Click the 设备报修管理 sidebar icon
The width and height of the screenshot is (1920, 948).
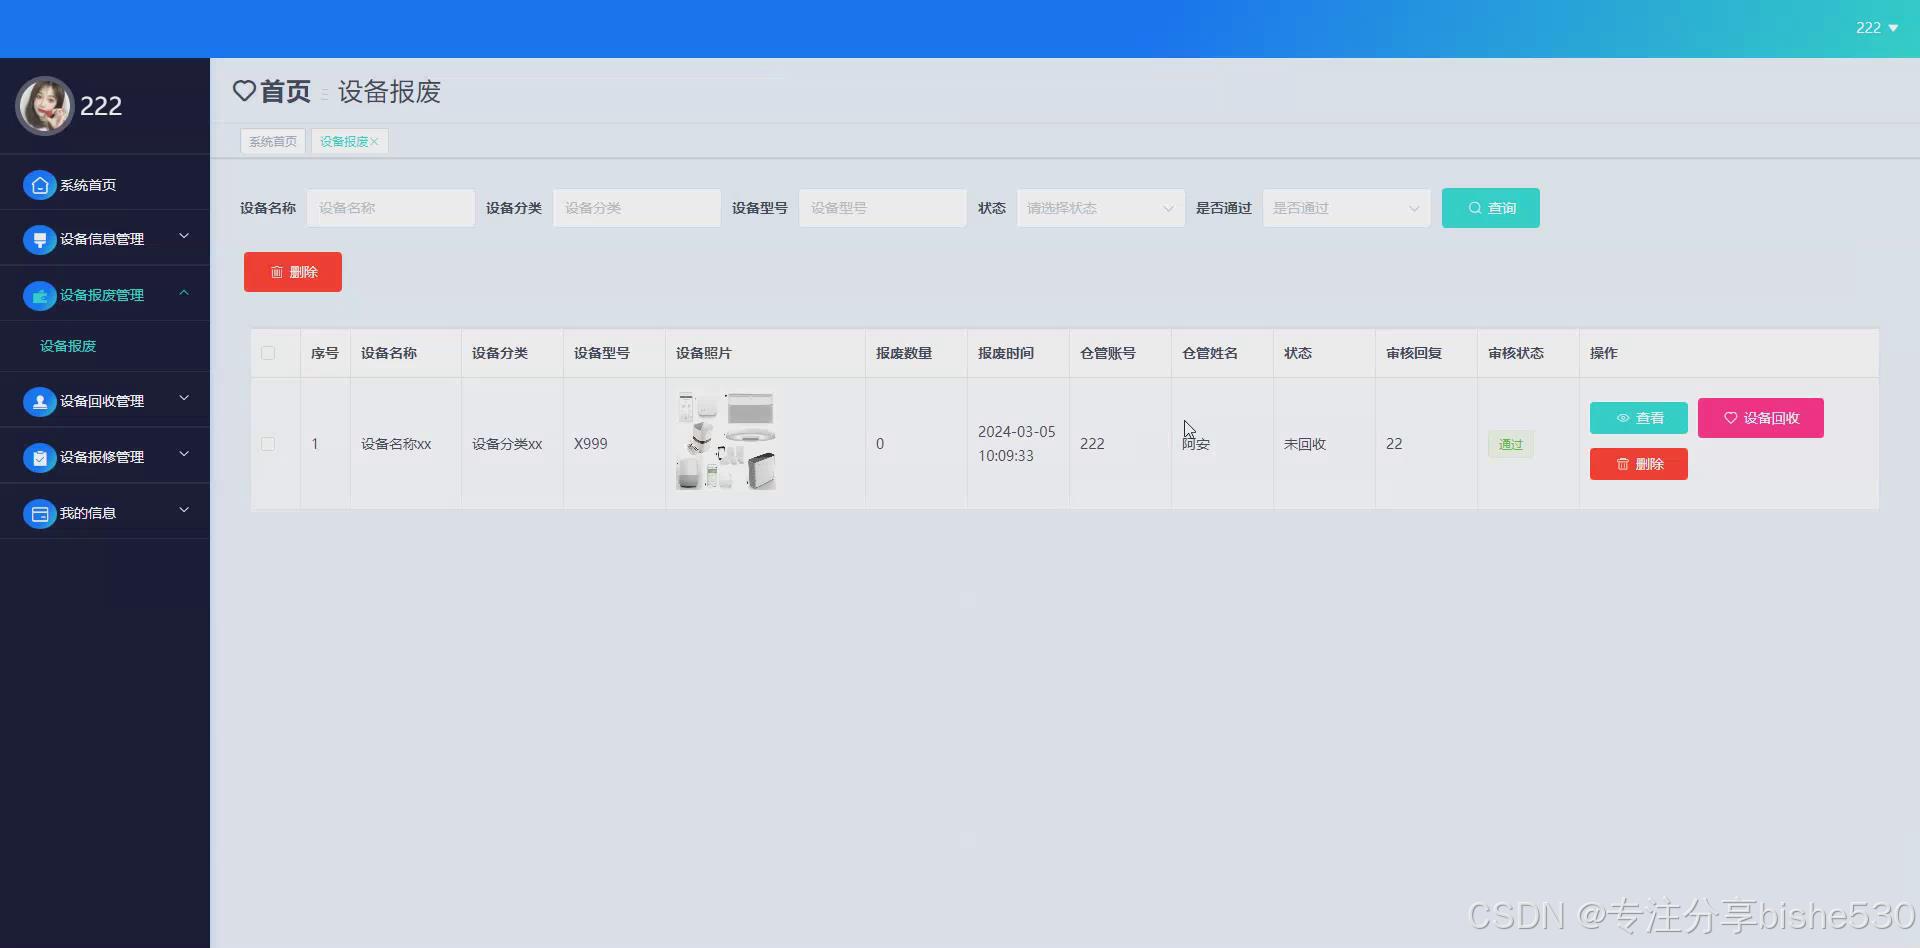39,457
